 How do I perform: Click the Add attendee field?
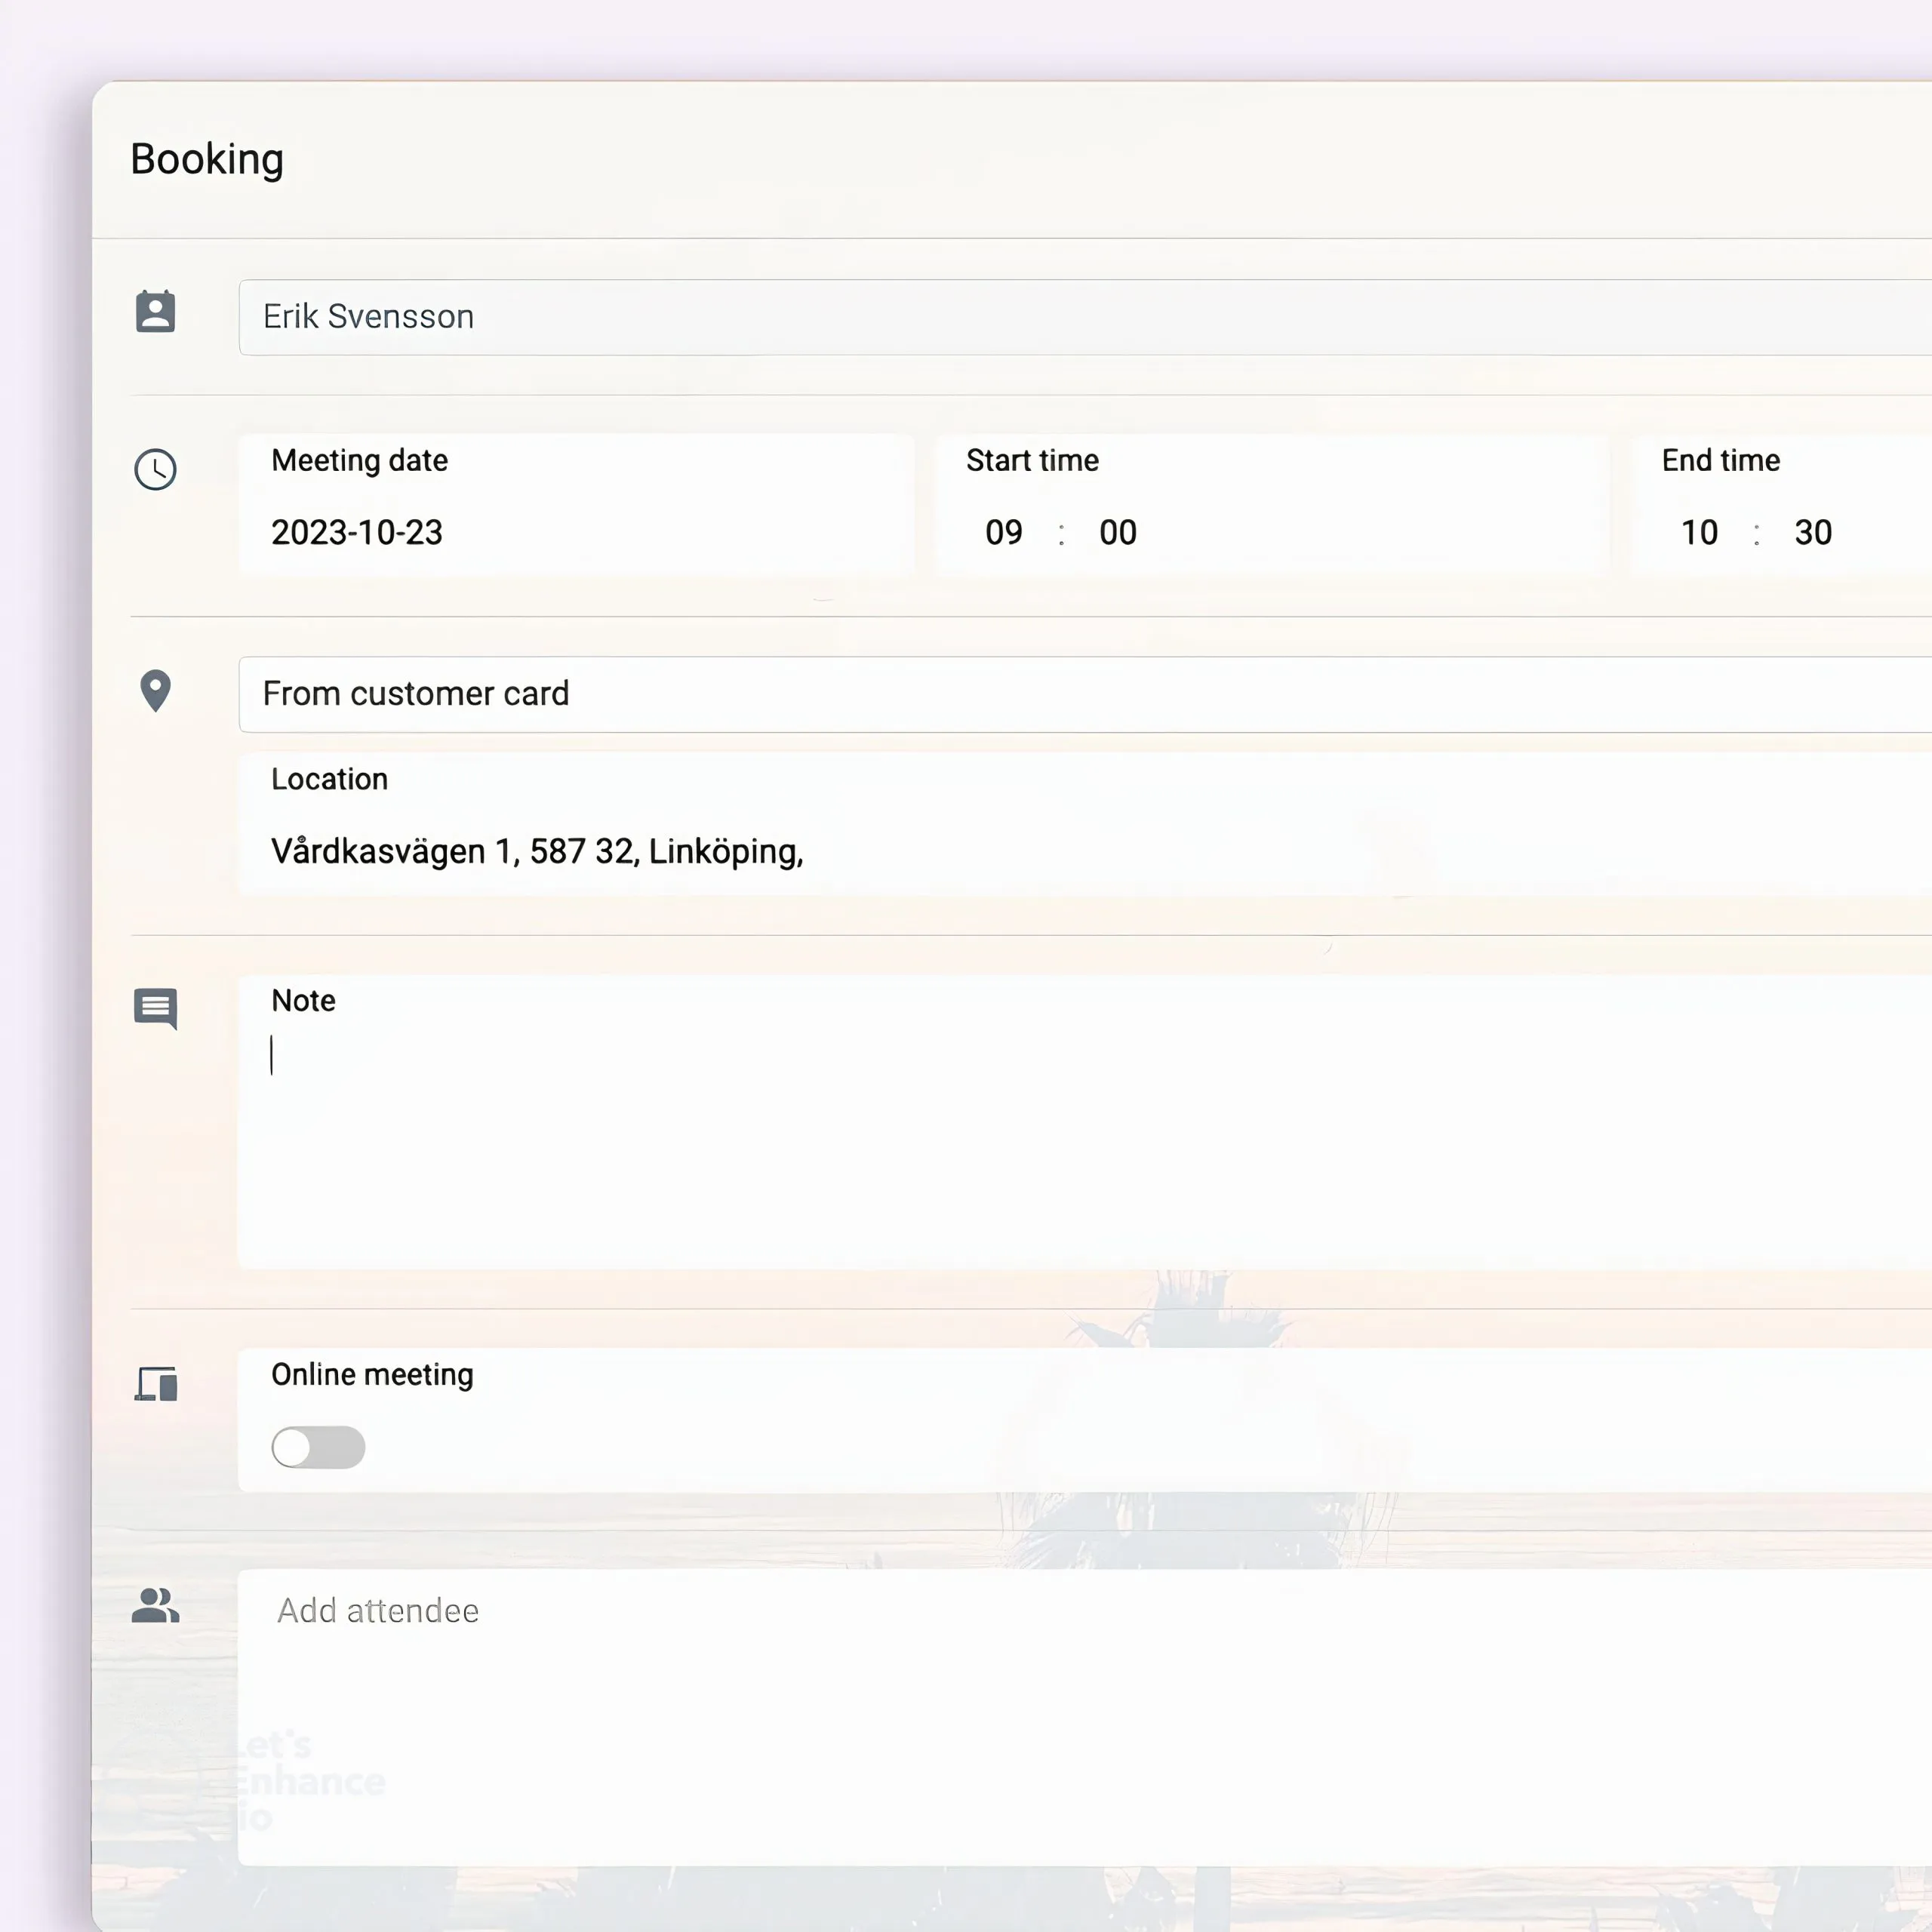click(1085, 1716)
